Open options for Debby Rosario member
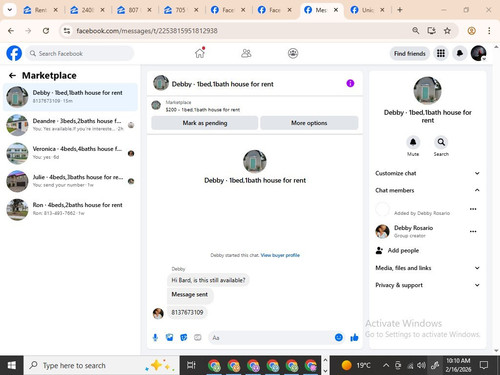This screenshot has width=500, height=375. click(473, 231)
